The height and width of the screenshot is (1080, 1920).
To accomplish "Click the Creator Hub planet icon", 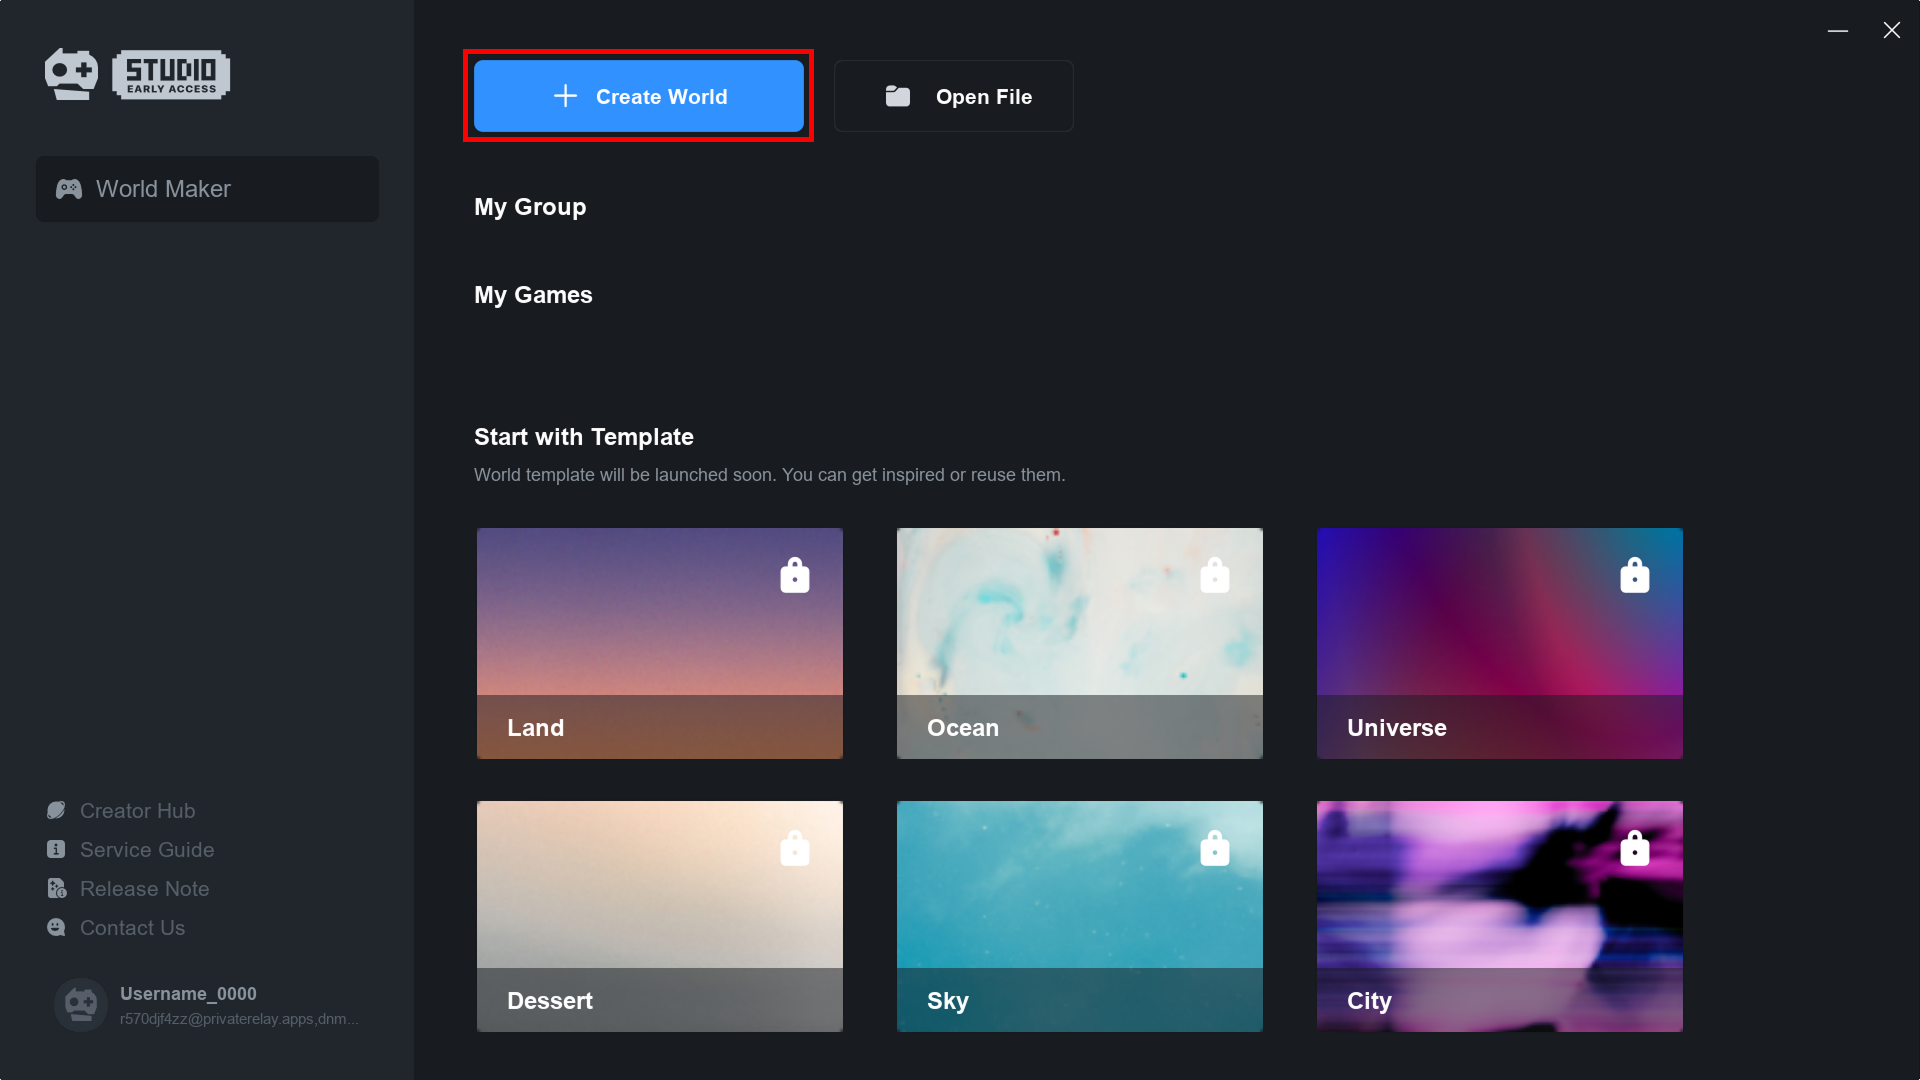I will pos(56,811).
